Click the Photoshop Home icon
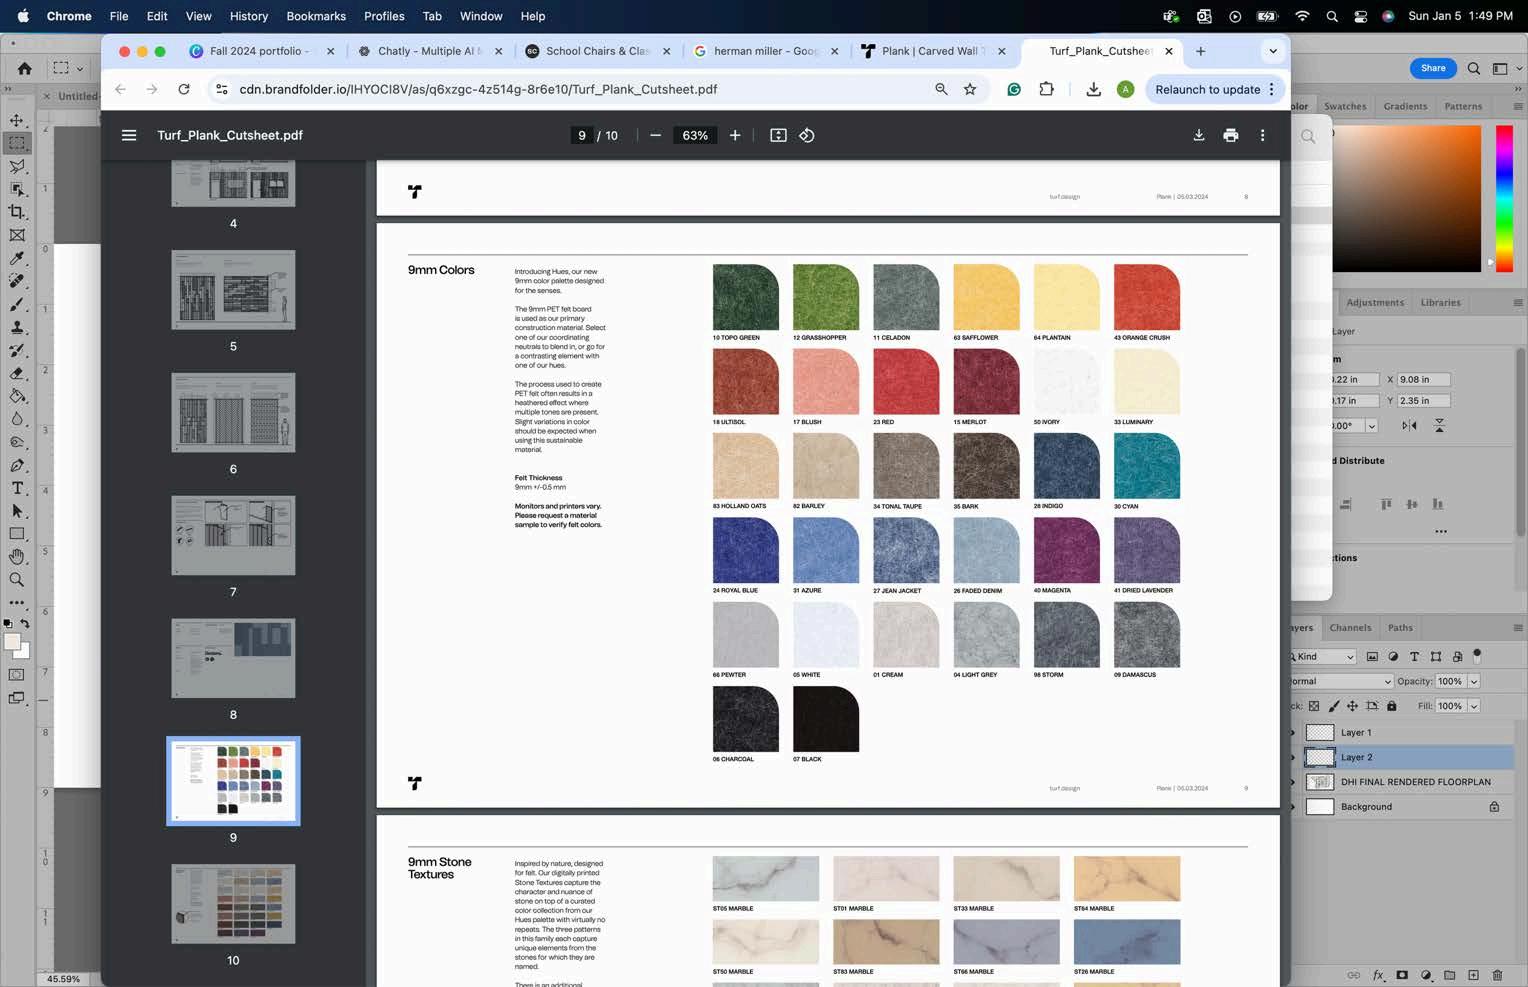The image size is (1528, 987). 25,68
